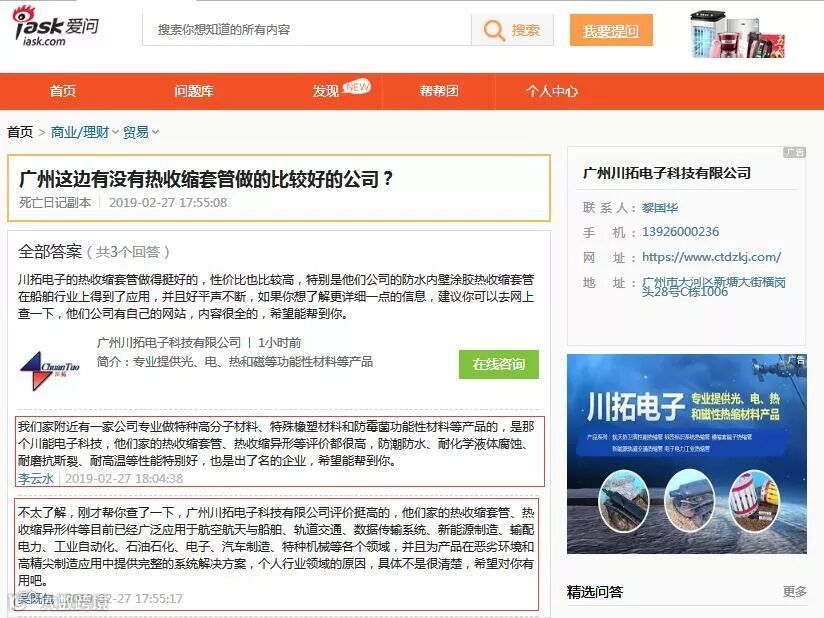This screenshot has height=618, width=824.
Task: Click the NEW badge beside 发现
Action: (357, 87)
